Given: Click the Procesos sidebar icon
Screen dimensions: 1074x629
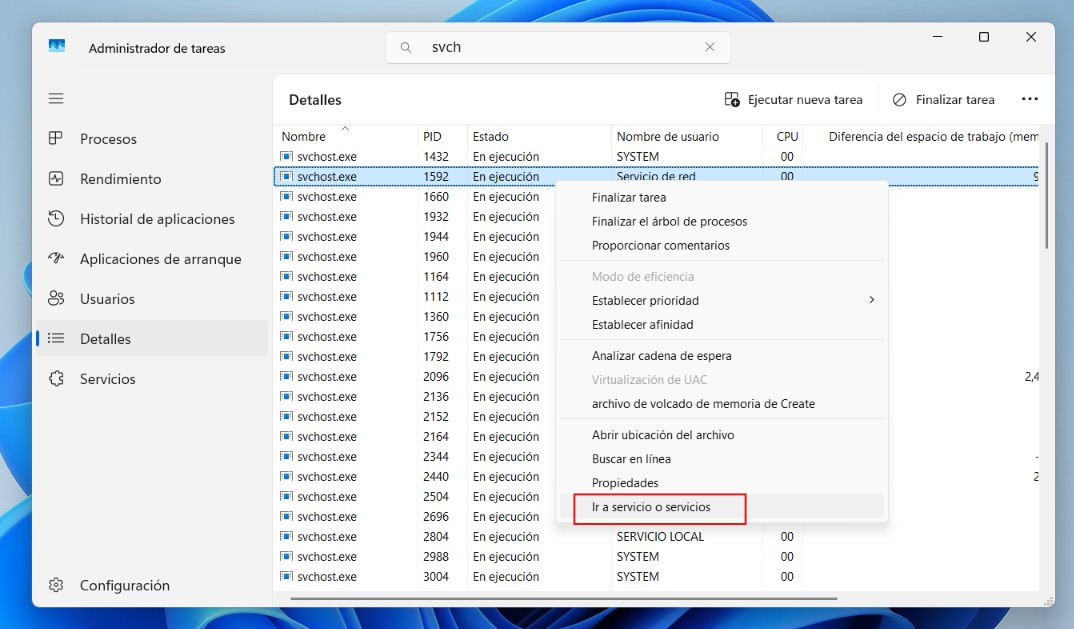Looking at the screenshot, I should click(x=56, y=138).
